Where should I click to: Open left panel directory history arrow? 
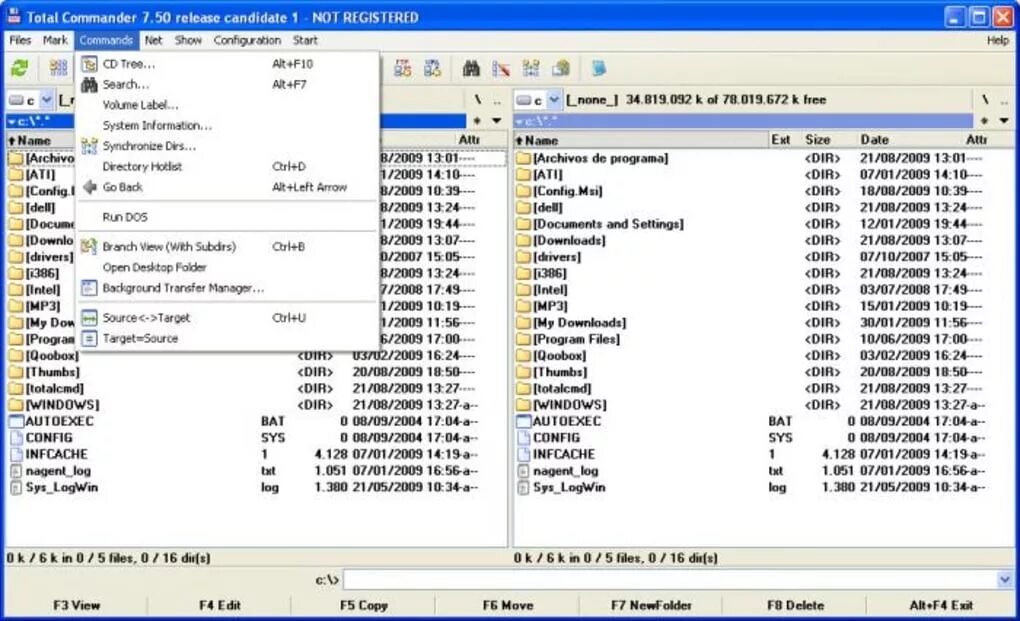[497, 120]
